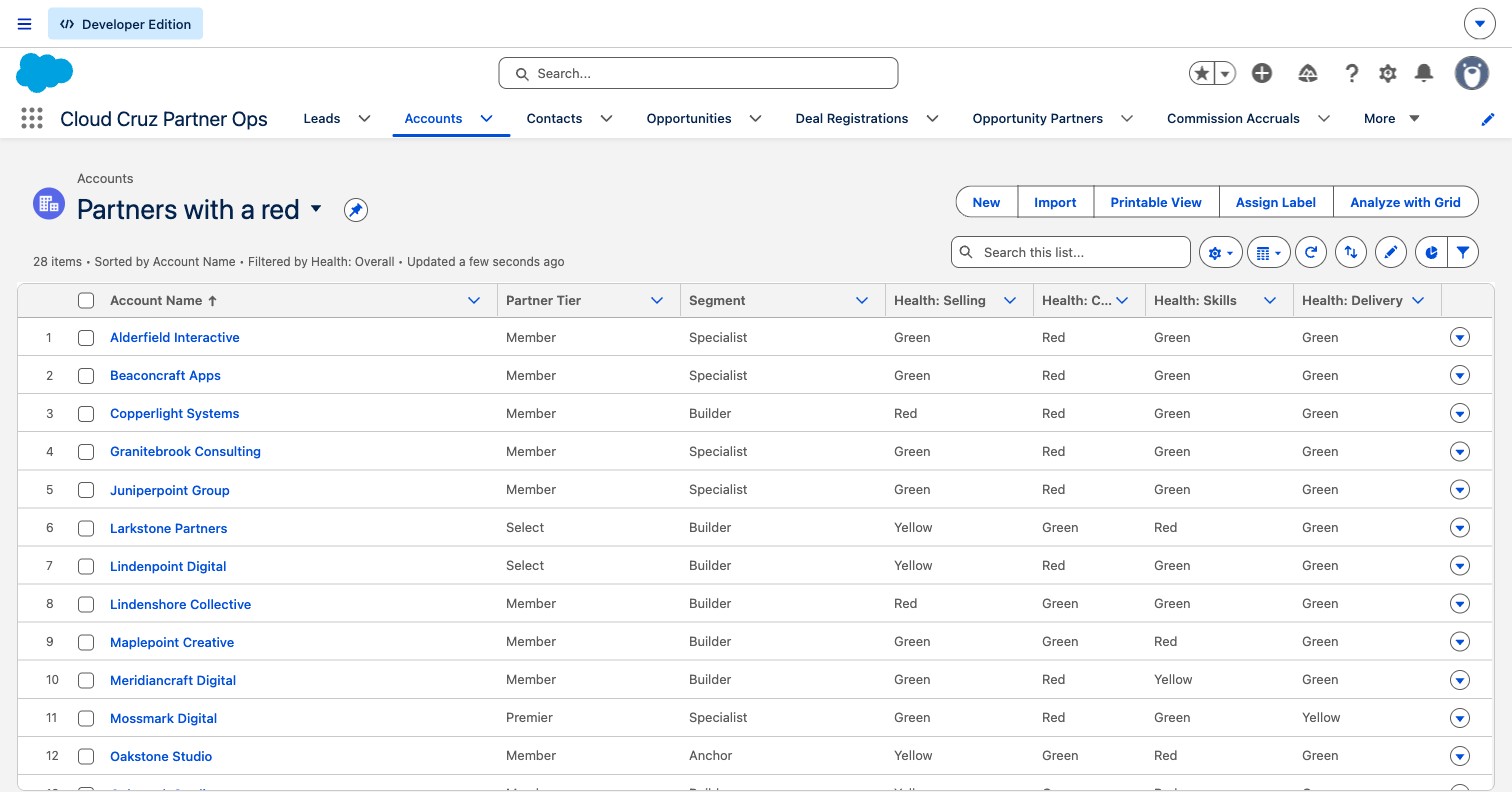This screenshot has width=1512, height=792.
Task: Open Salesforce Help question mark
Action: [x=1352, y=73]
